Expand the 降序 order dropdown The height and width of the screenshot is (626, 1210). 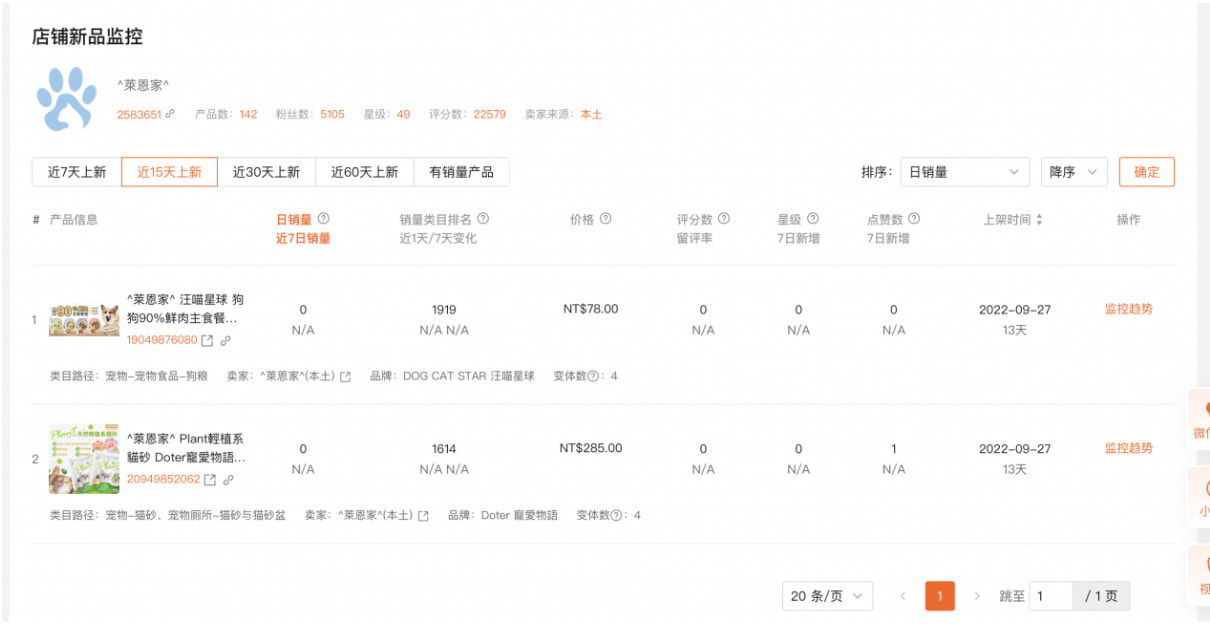point(1073,171)
